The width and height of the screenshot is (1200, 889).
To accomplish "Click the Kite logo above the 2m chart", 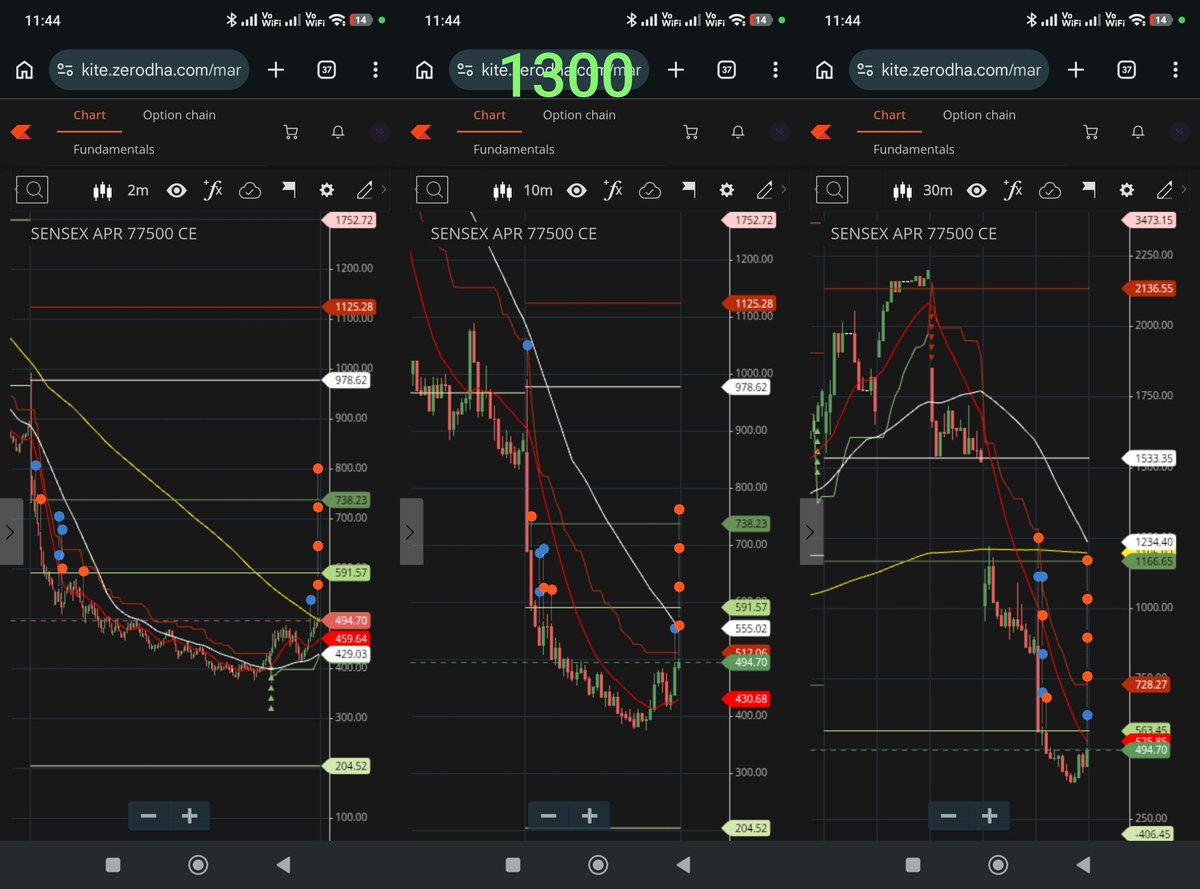I will point(21,132).
